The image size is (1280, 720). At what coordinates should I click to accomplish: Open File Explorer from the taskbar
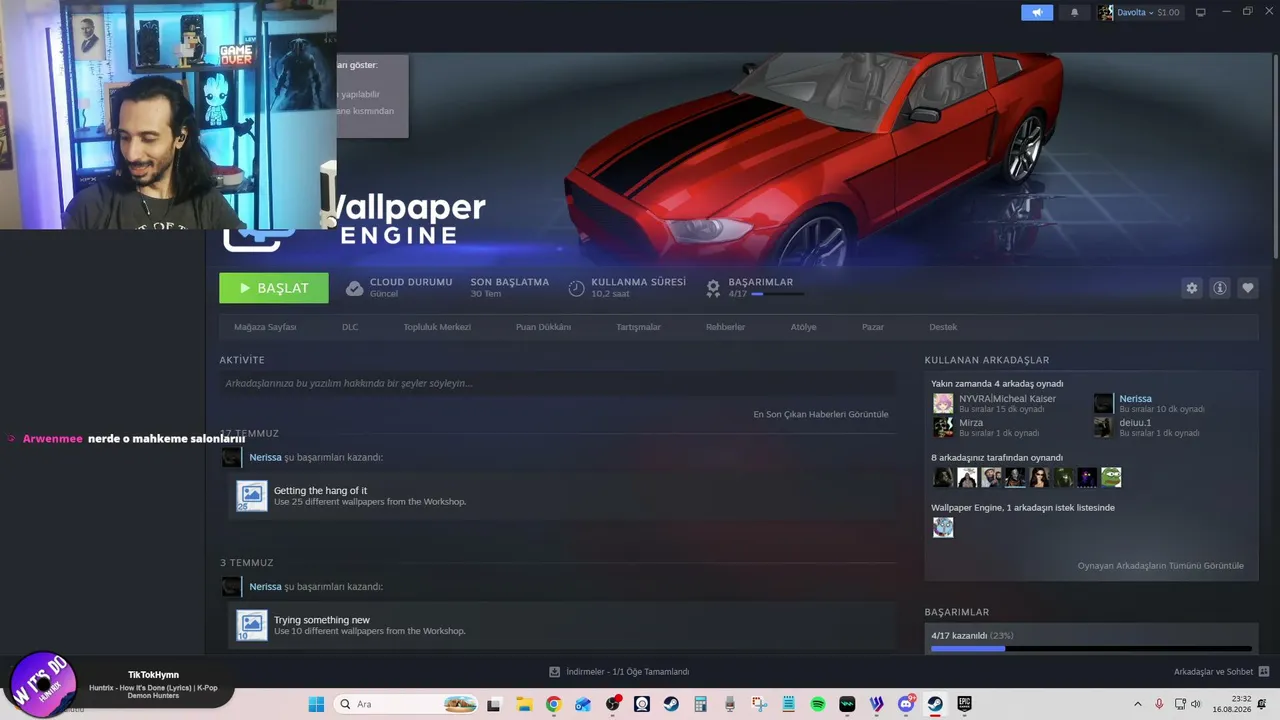tap(524, 704)
